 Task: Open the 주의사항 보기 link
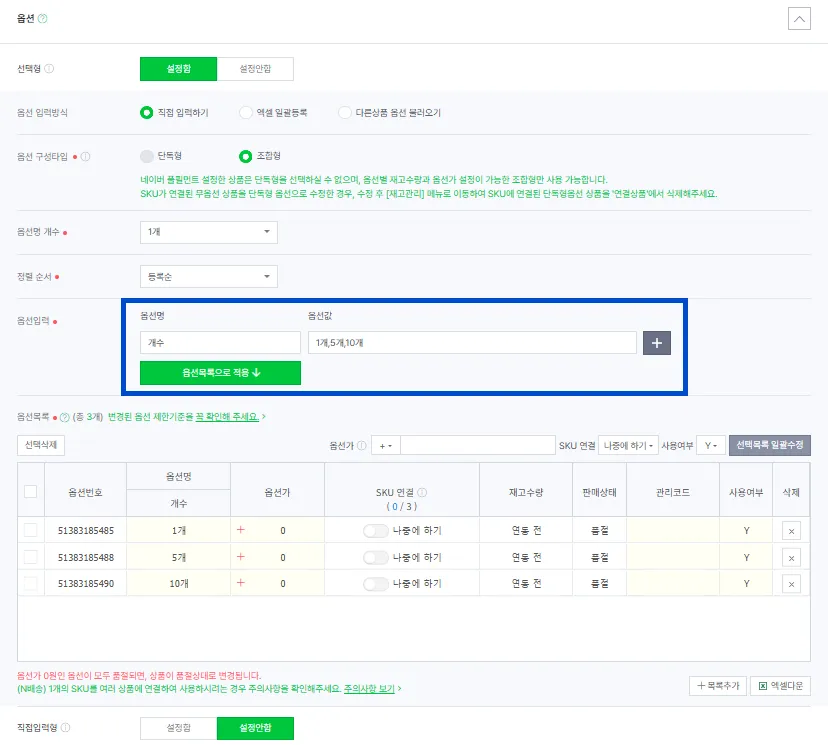pyautogui.click(x=369, y=689)
